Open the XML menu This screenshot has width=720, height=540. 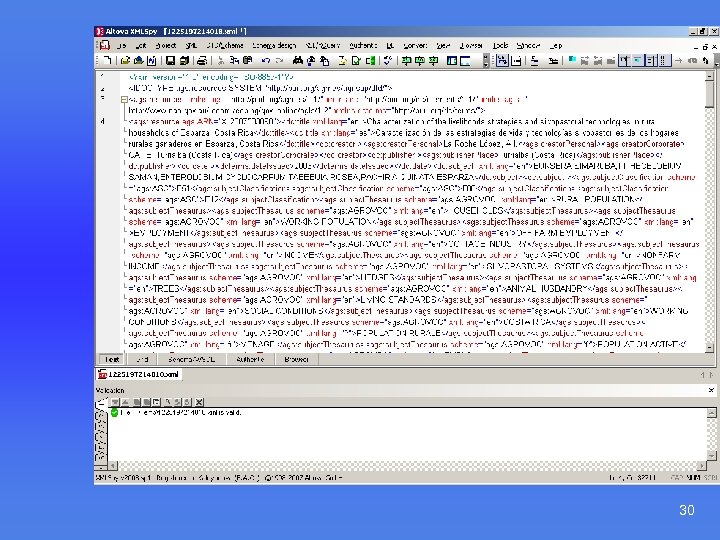[x=191, y=45]
